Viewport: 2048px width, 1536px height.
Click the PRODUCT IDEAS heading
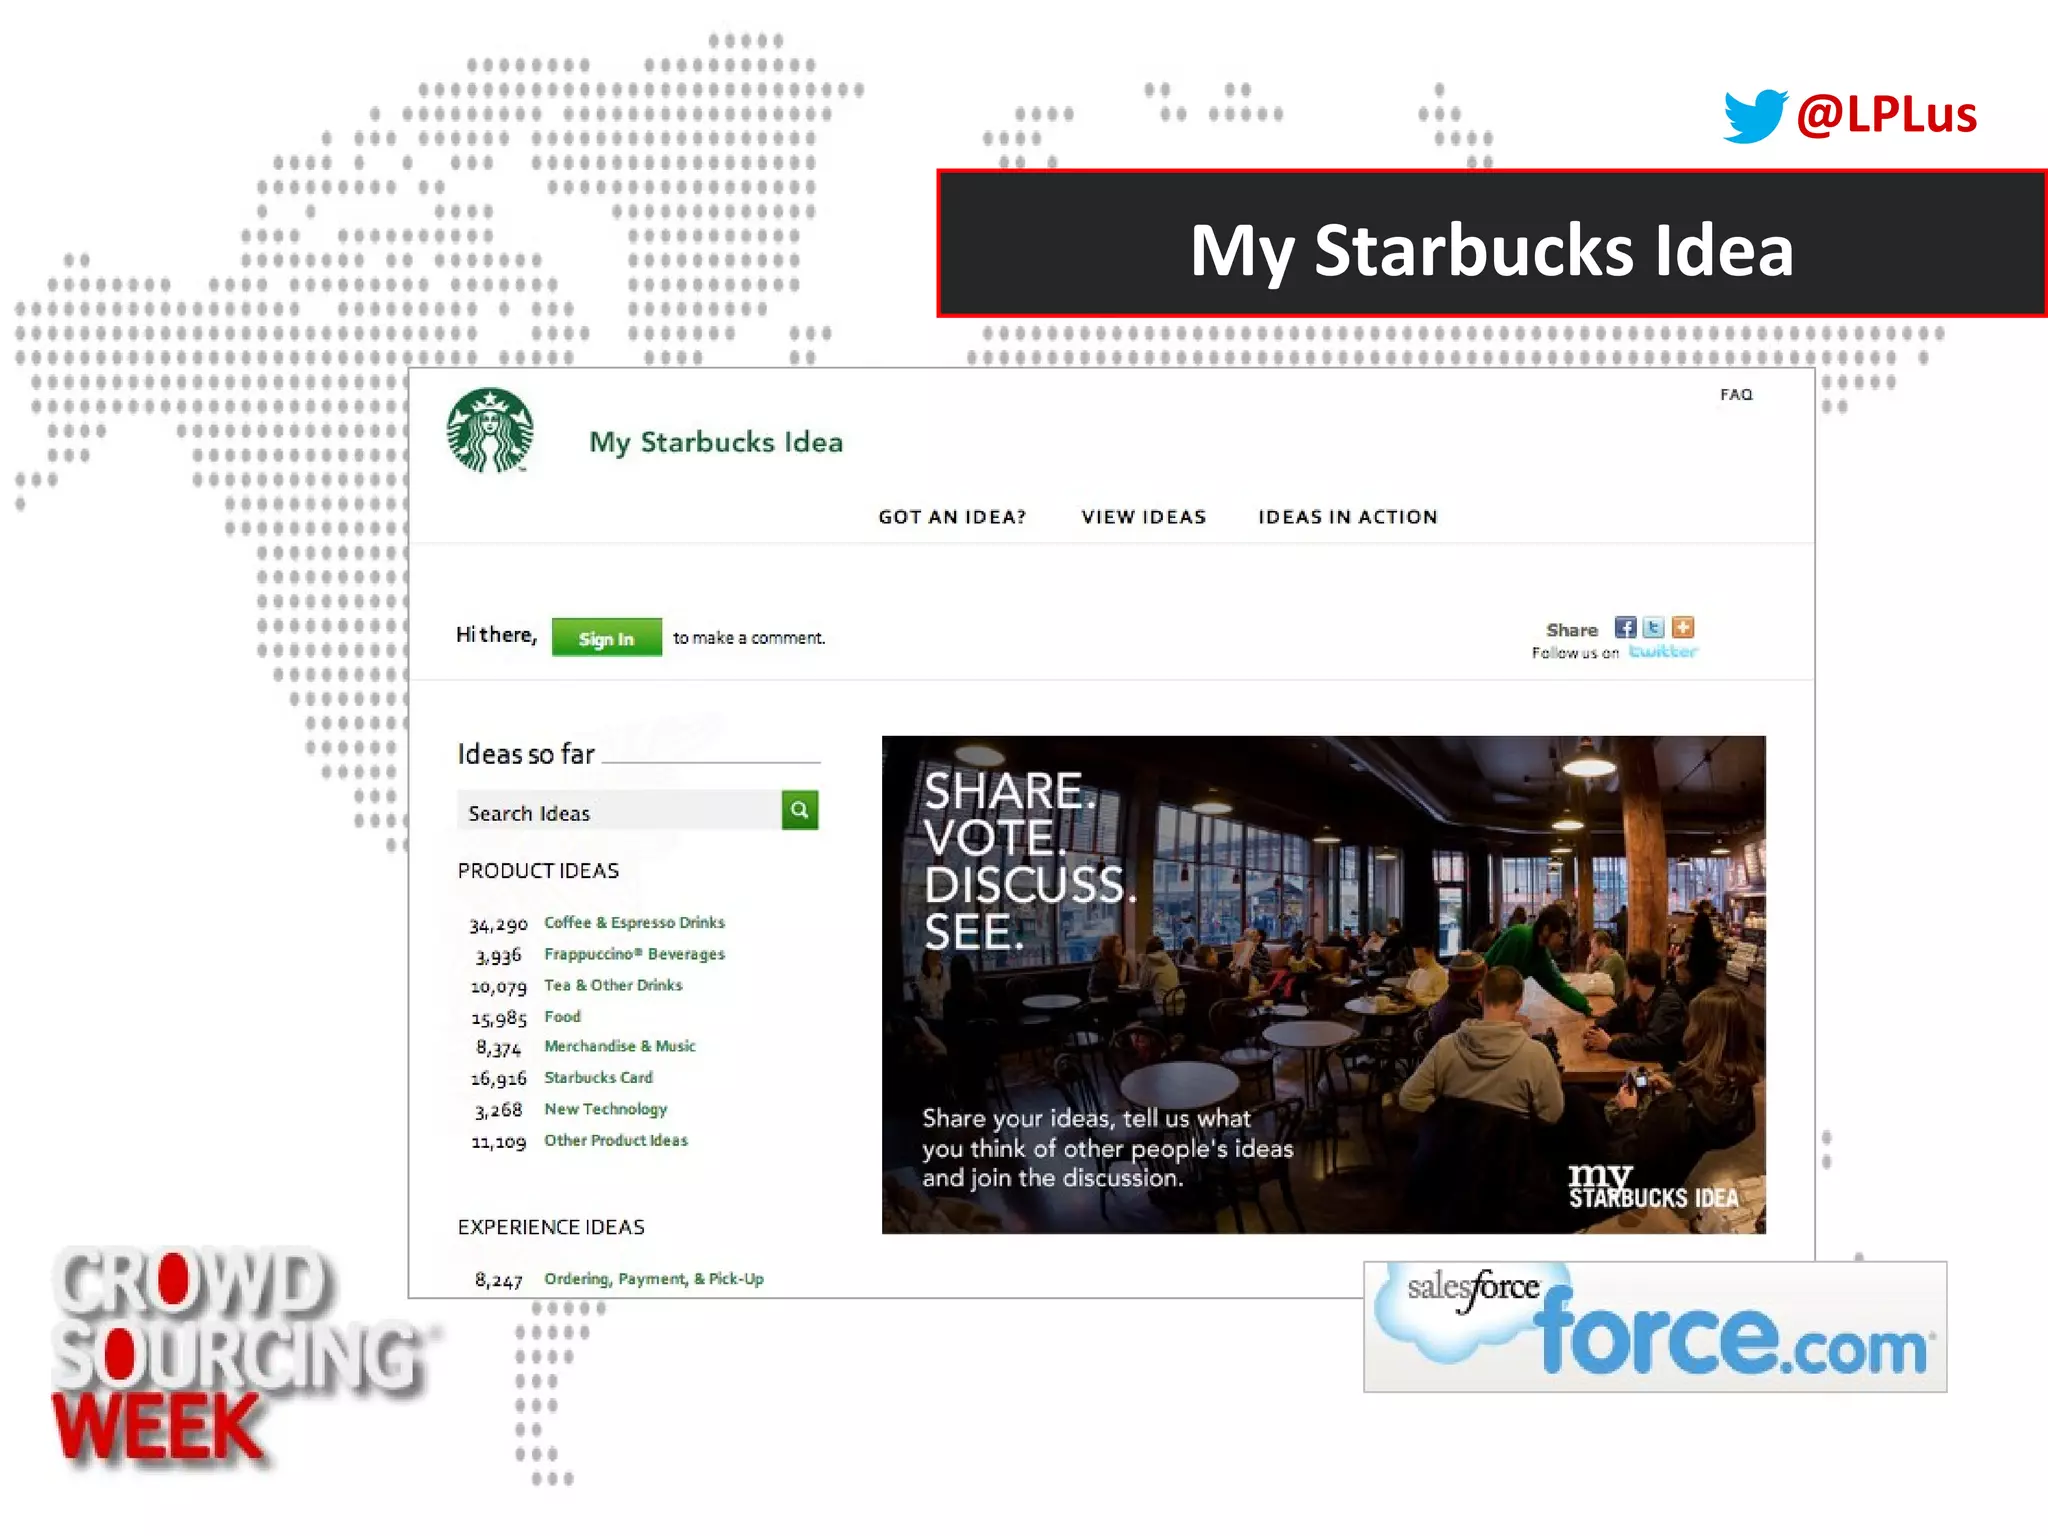pyautogui.click(x=538, y=871)
